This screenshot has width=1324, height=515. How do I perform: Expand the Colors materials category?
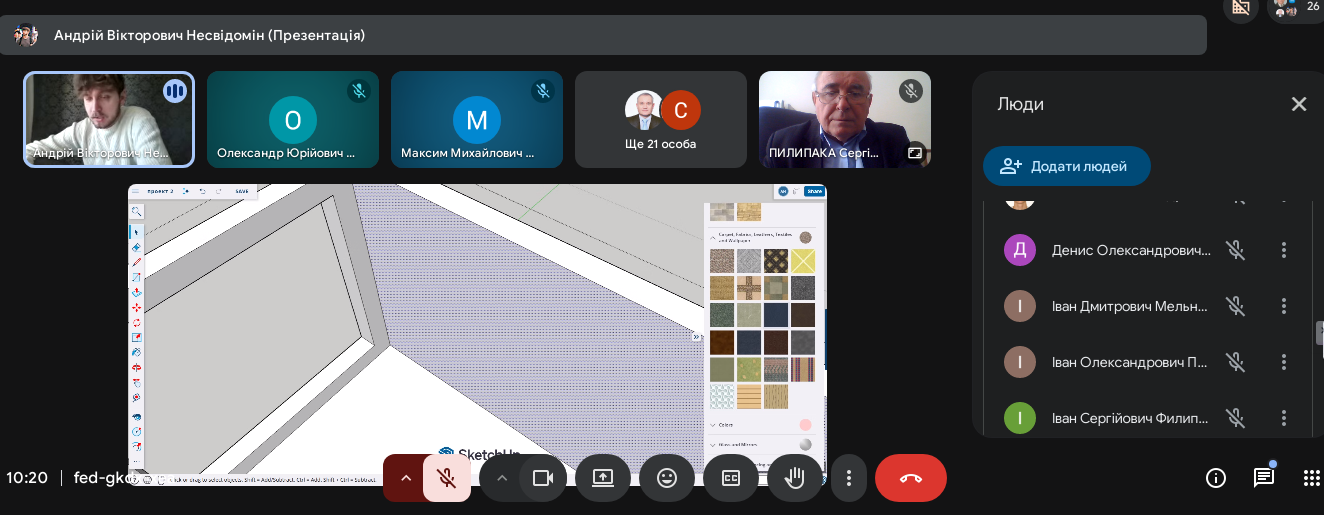[713, 425]
